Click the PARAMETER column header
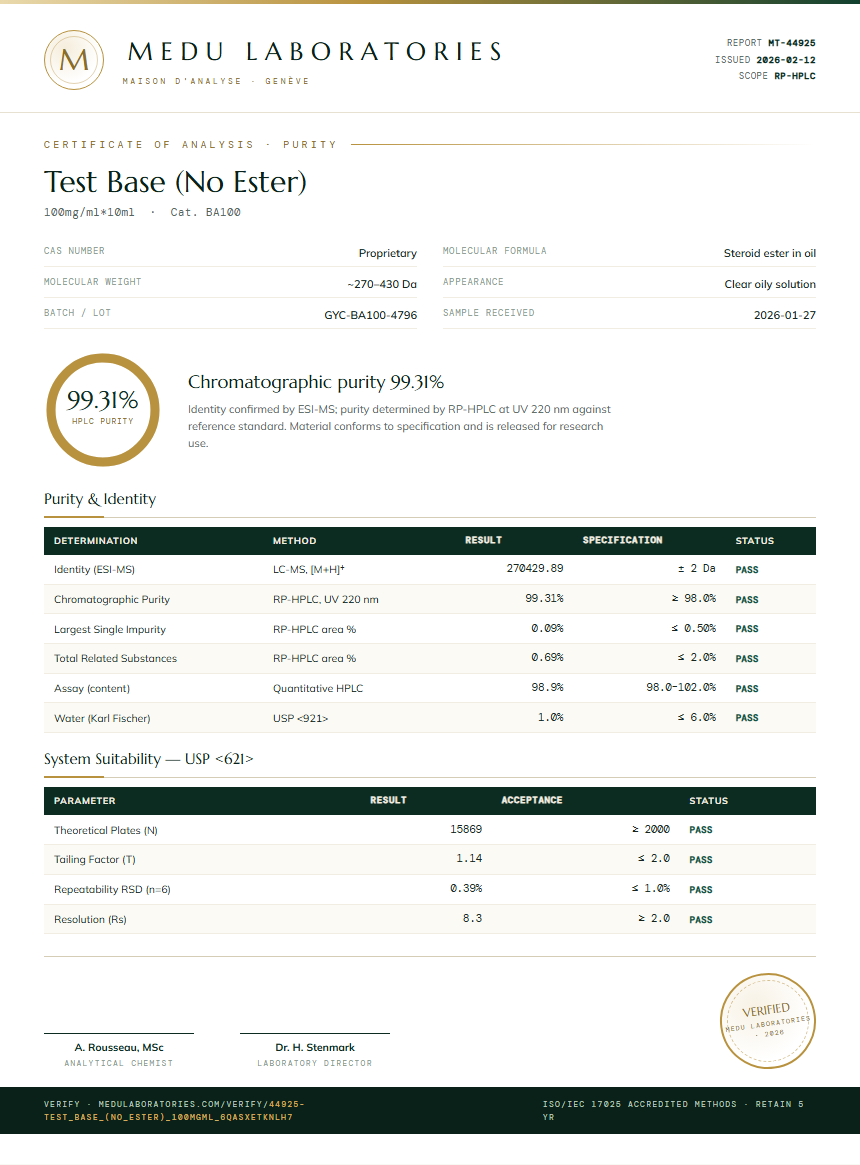 click(x=85, y=801)
